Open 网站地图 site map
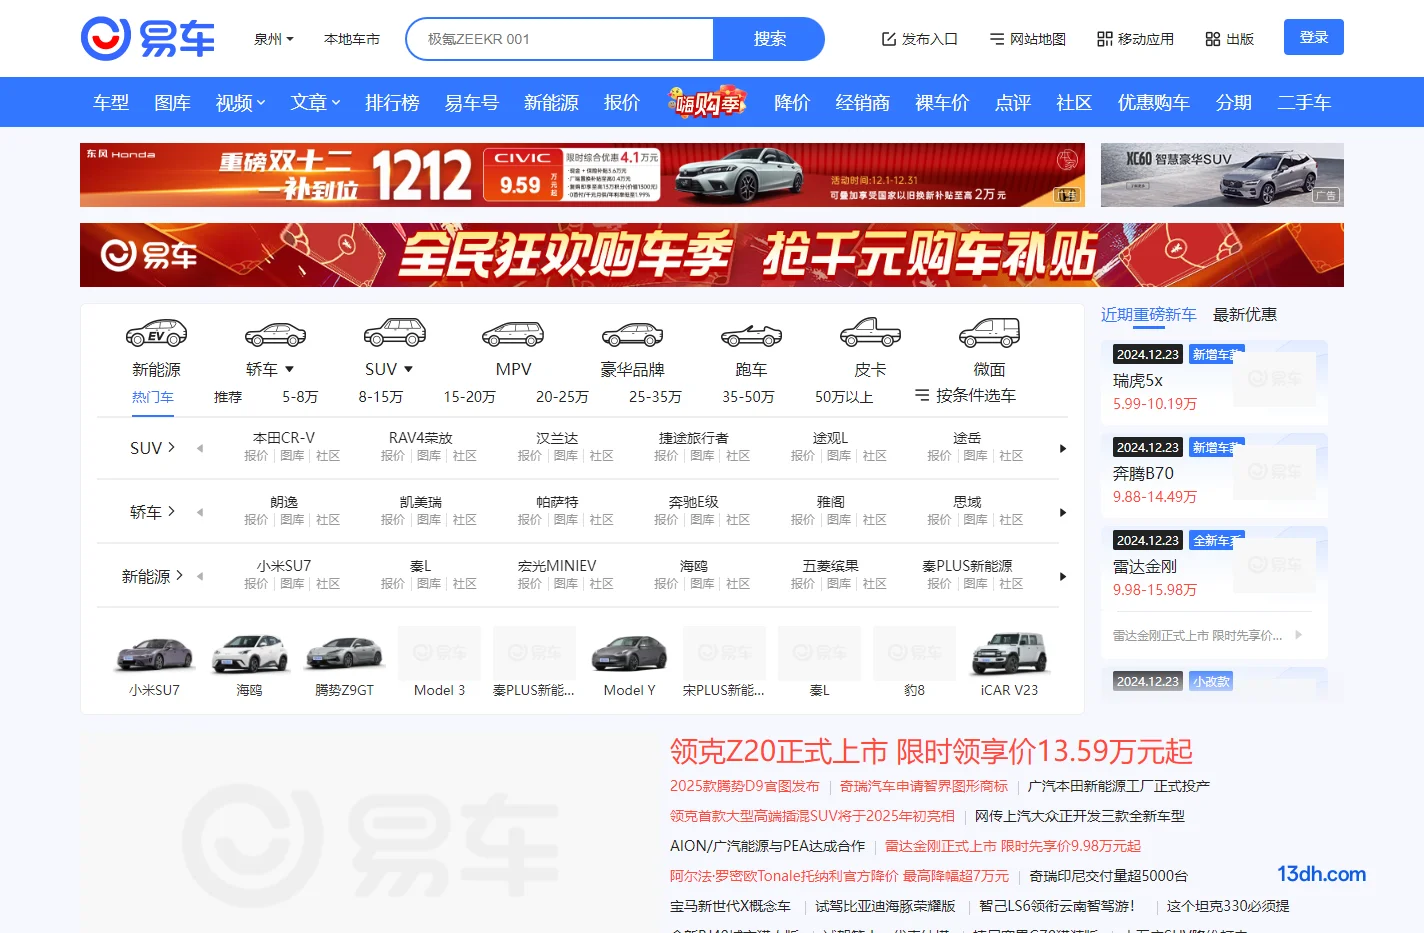Screen dimensions: 1424x933 (x=1027, y=39)
